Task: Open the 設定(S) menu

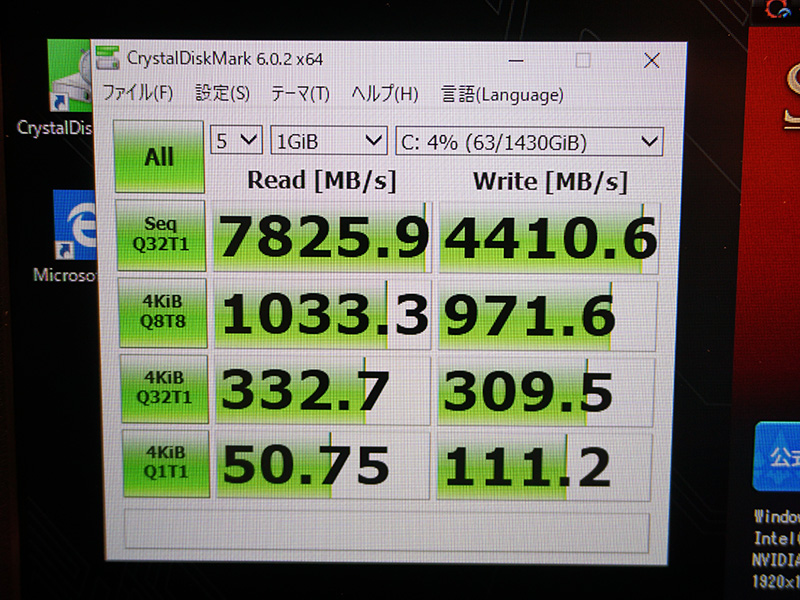Action: coord(222,93)
